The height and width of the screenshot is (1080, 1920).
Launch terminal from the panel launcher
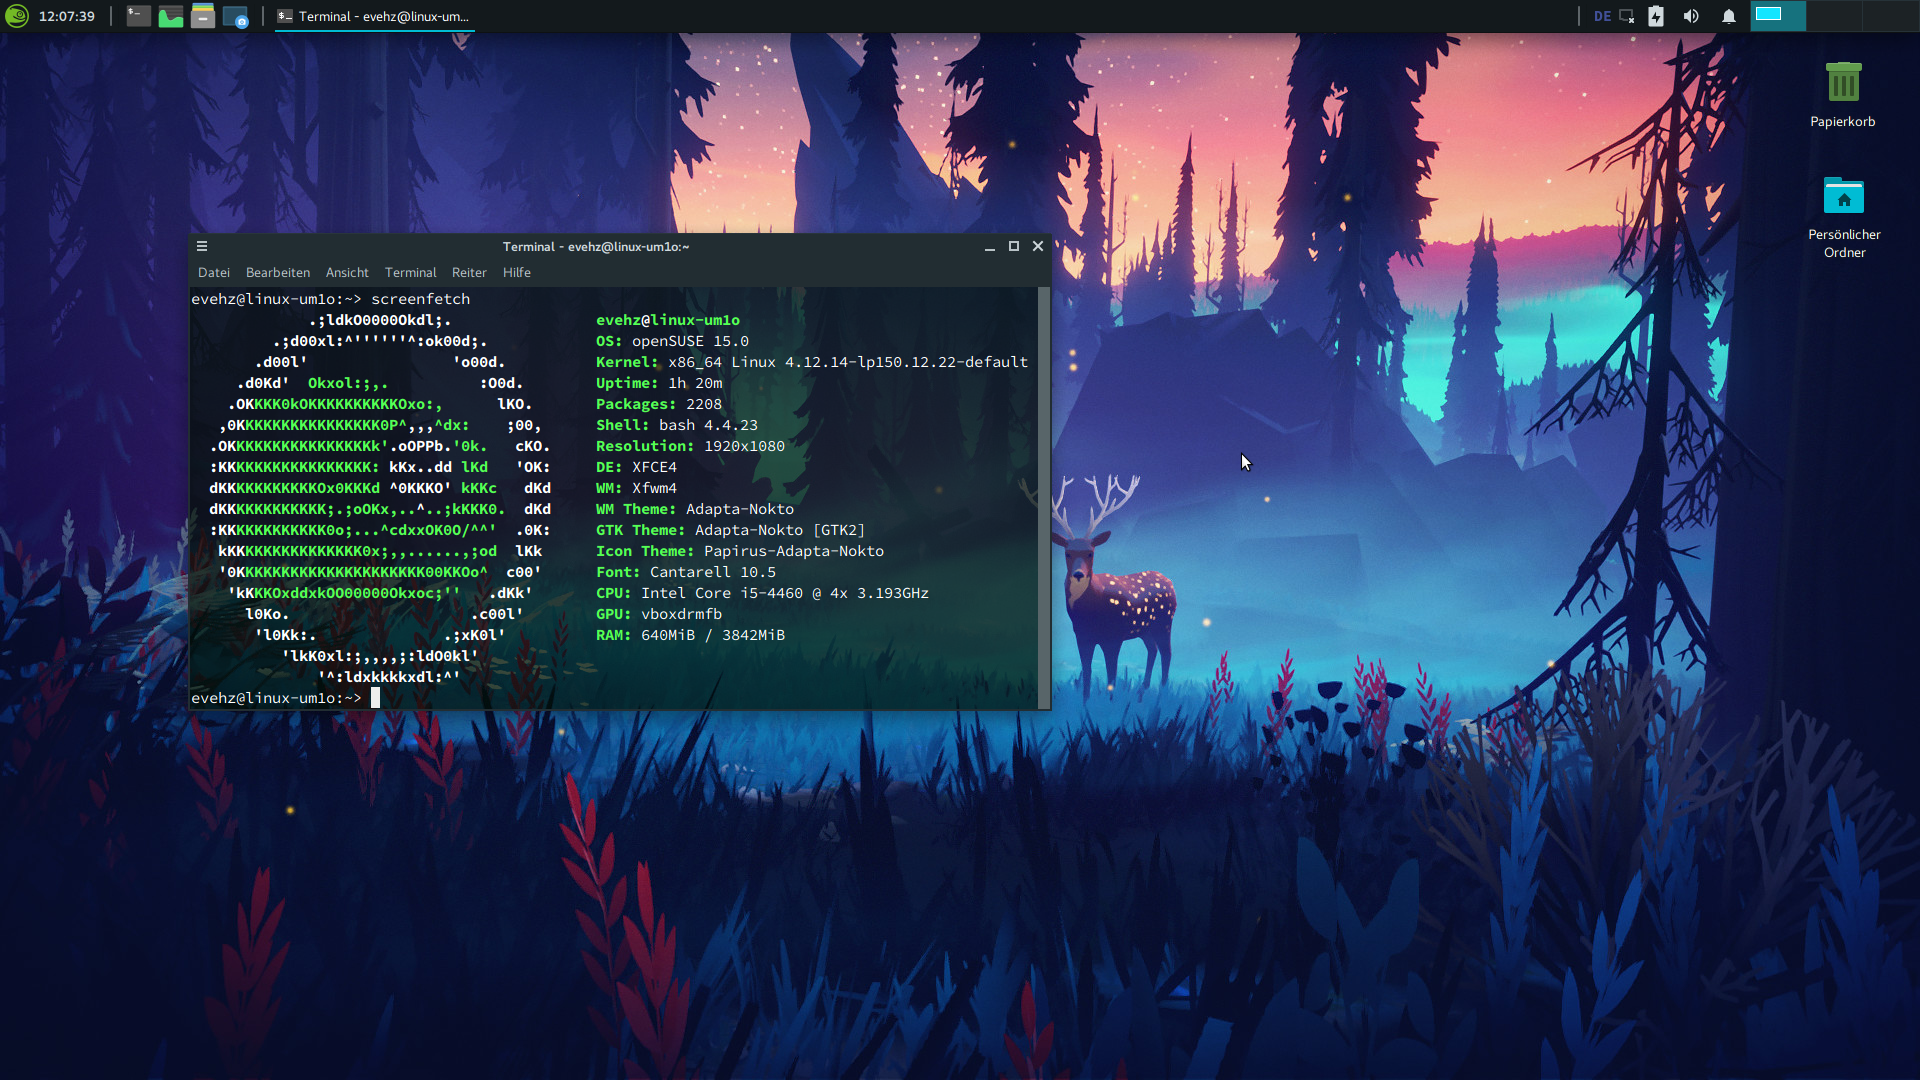139,16
